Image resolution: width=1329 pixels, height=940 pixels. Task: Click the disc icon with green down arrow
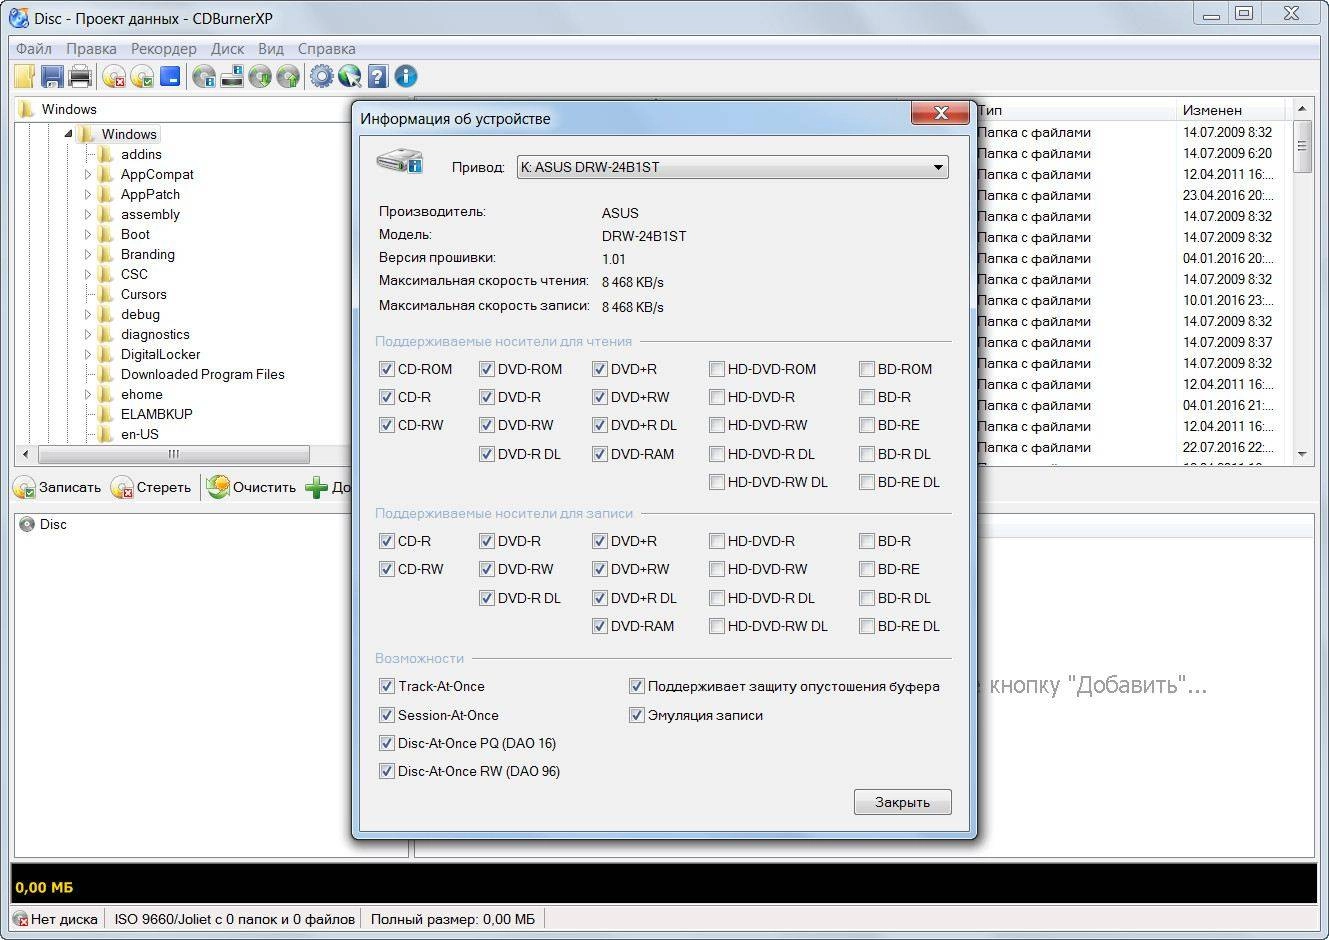point(260,76)
